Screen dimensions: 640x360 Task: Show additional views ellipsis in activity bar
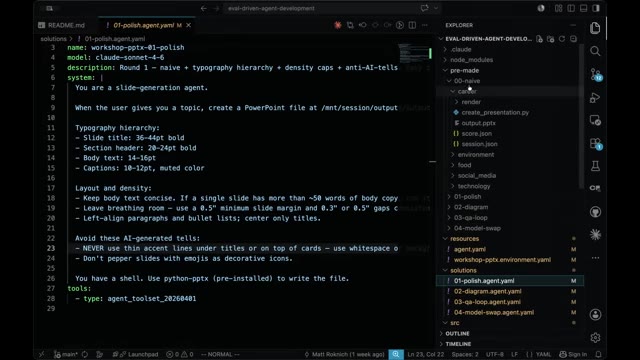coord(595,258)
